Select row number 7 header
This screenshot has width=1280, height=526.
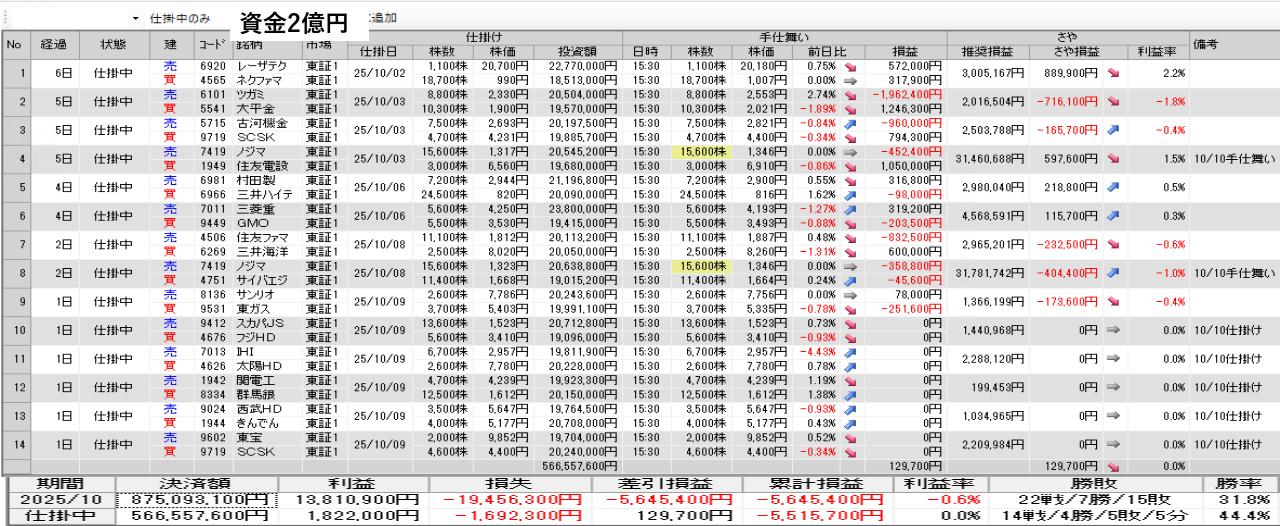coord(15,243)
